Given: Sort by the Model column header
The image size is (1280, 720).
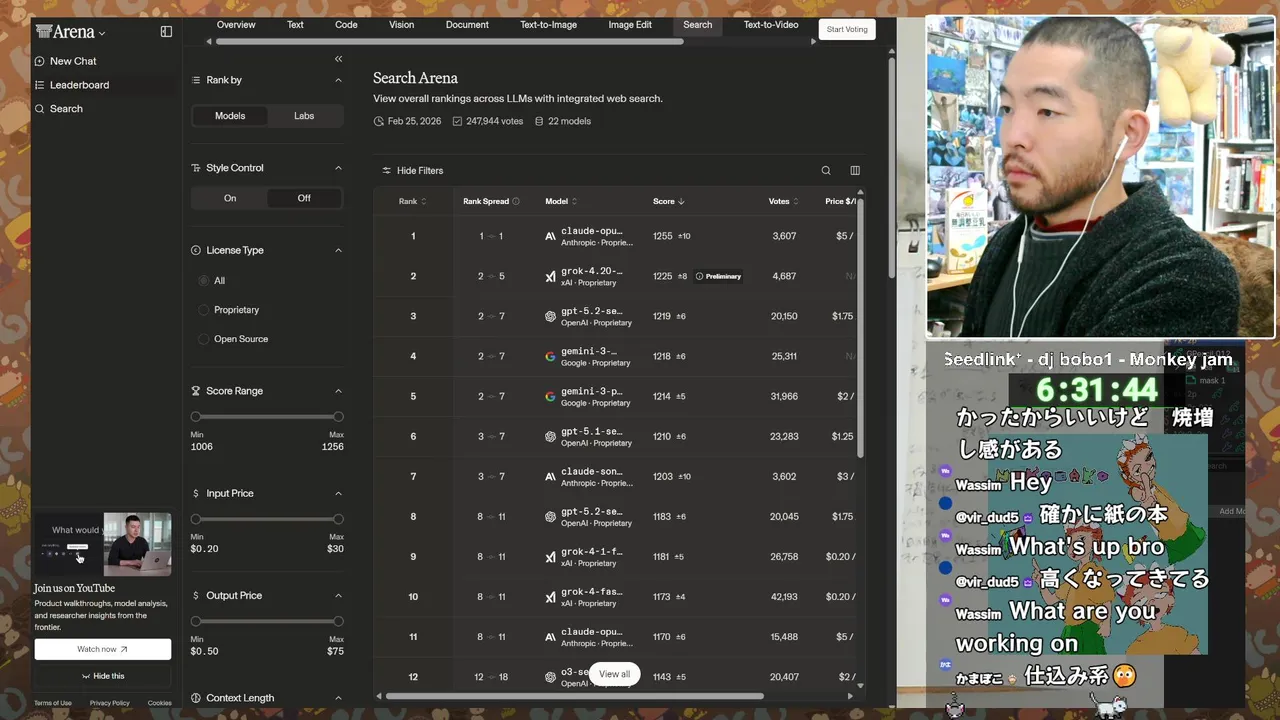Looking at the screenshot, I should click(561, 202).
